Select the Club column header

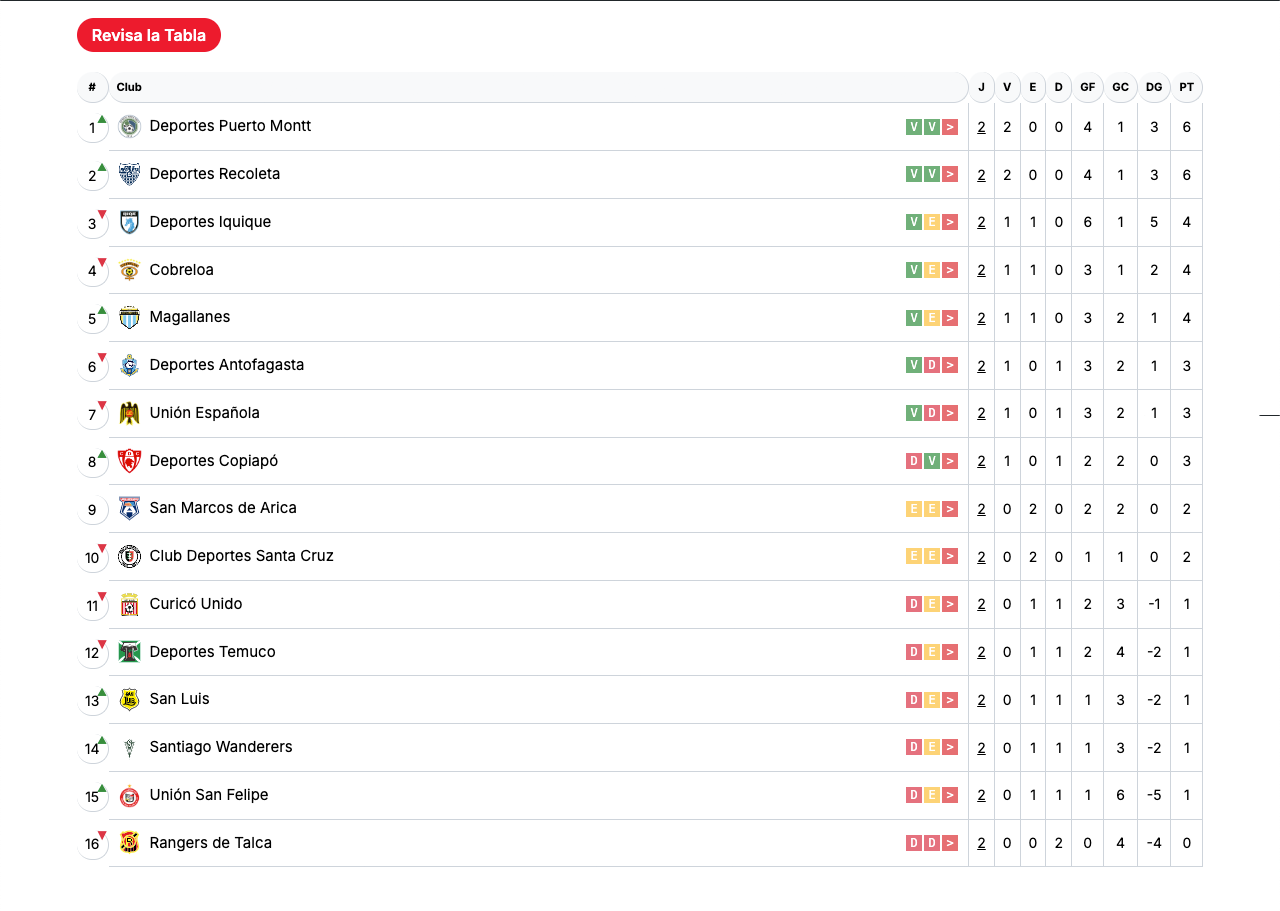coord(129,87)
